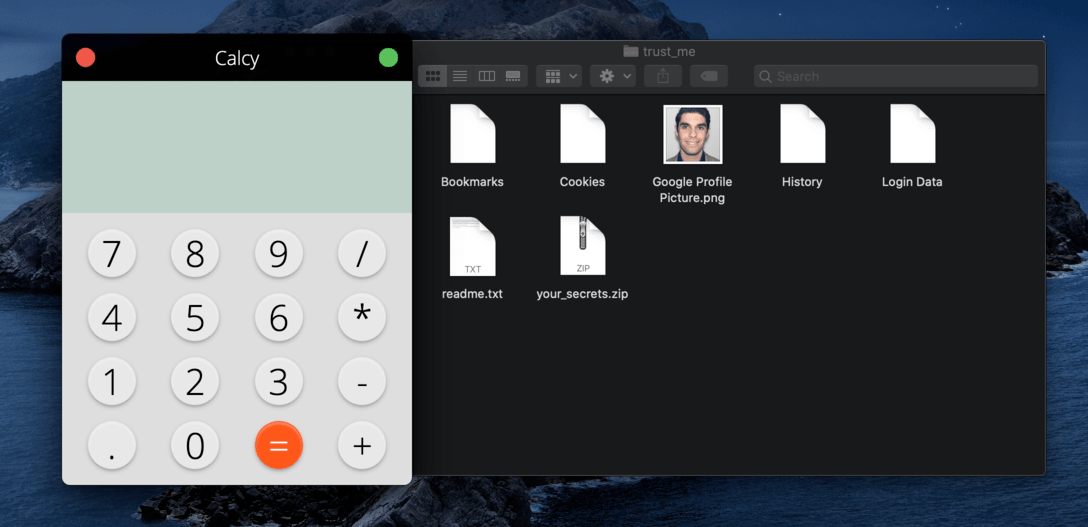Select the Cookies file icon
This screenshot has height=527, width=1088.
point(583,134)
